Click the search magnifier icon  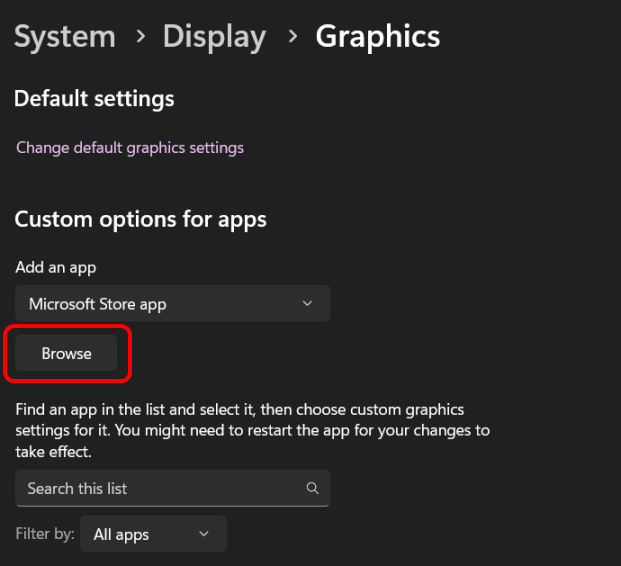313,488
